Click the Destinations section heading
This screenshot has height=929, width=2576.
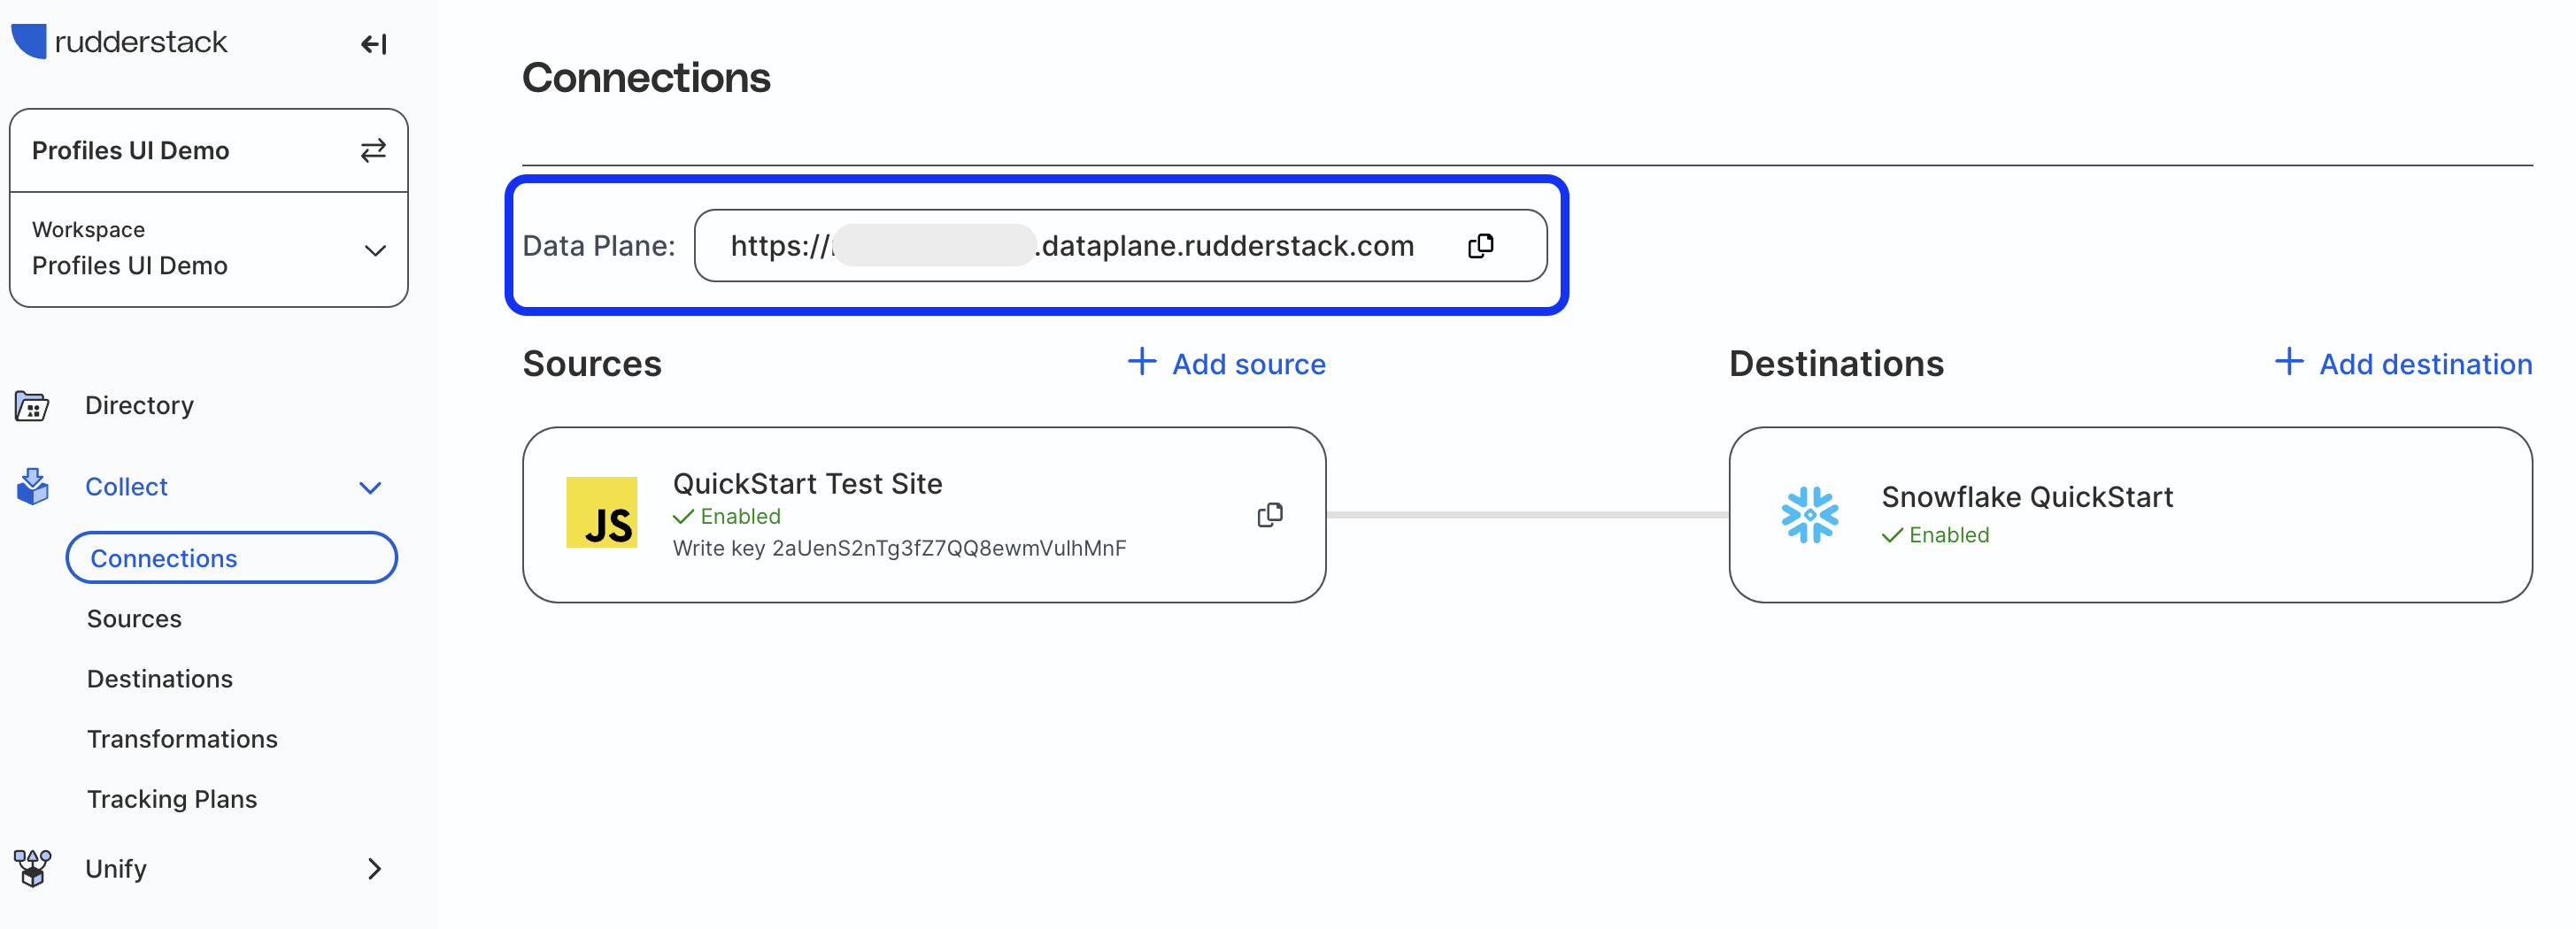tap(1836, 364)
